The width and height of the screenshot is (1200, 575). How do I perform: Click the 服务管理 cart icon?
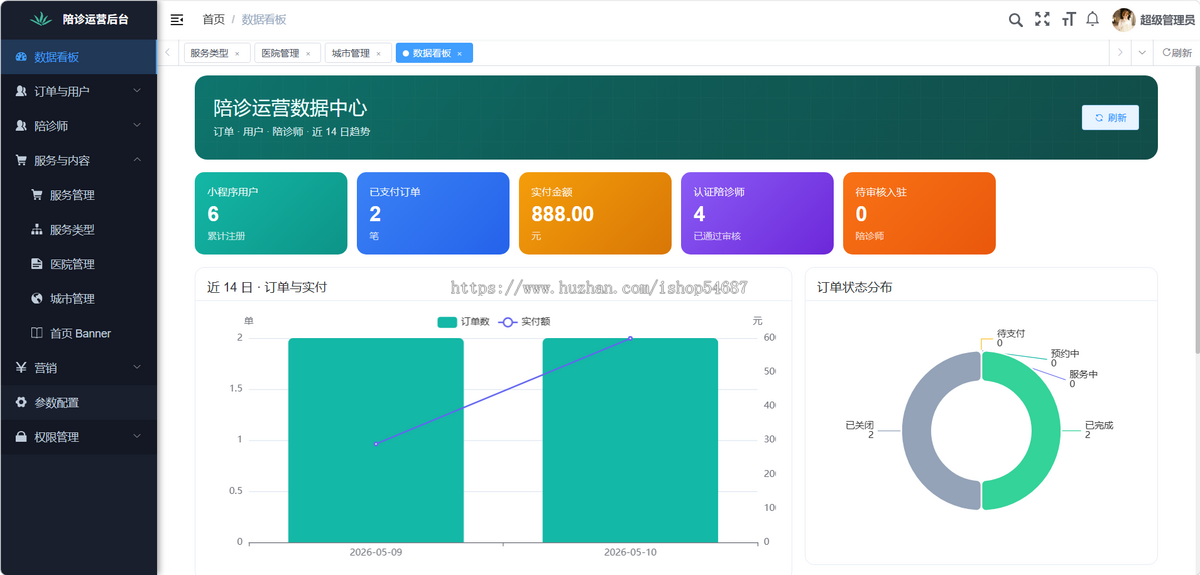(37, 195)
